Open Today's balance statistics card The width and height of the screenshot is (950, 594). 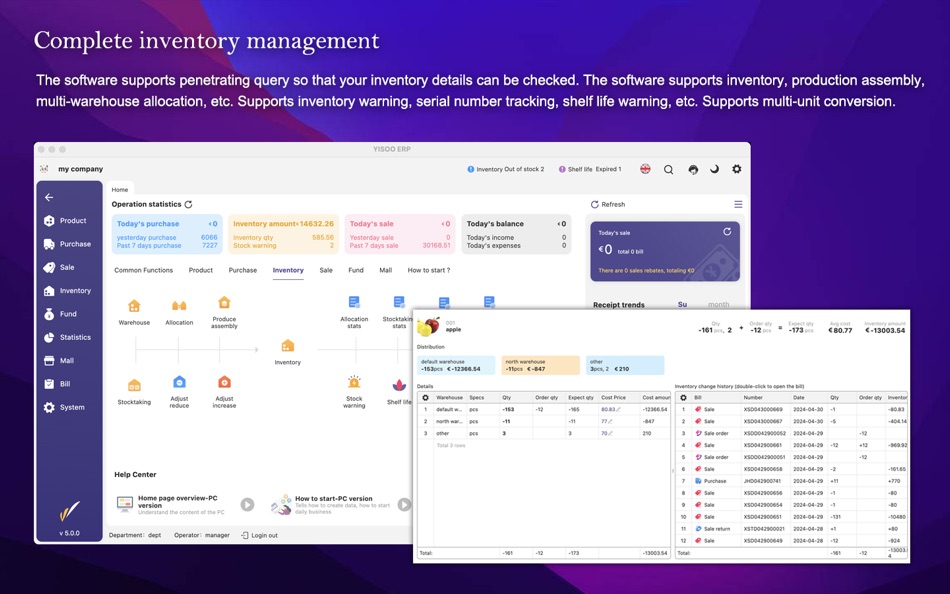pos(516,234)
